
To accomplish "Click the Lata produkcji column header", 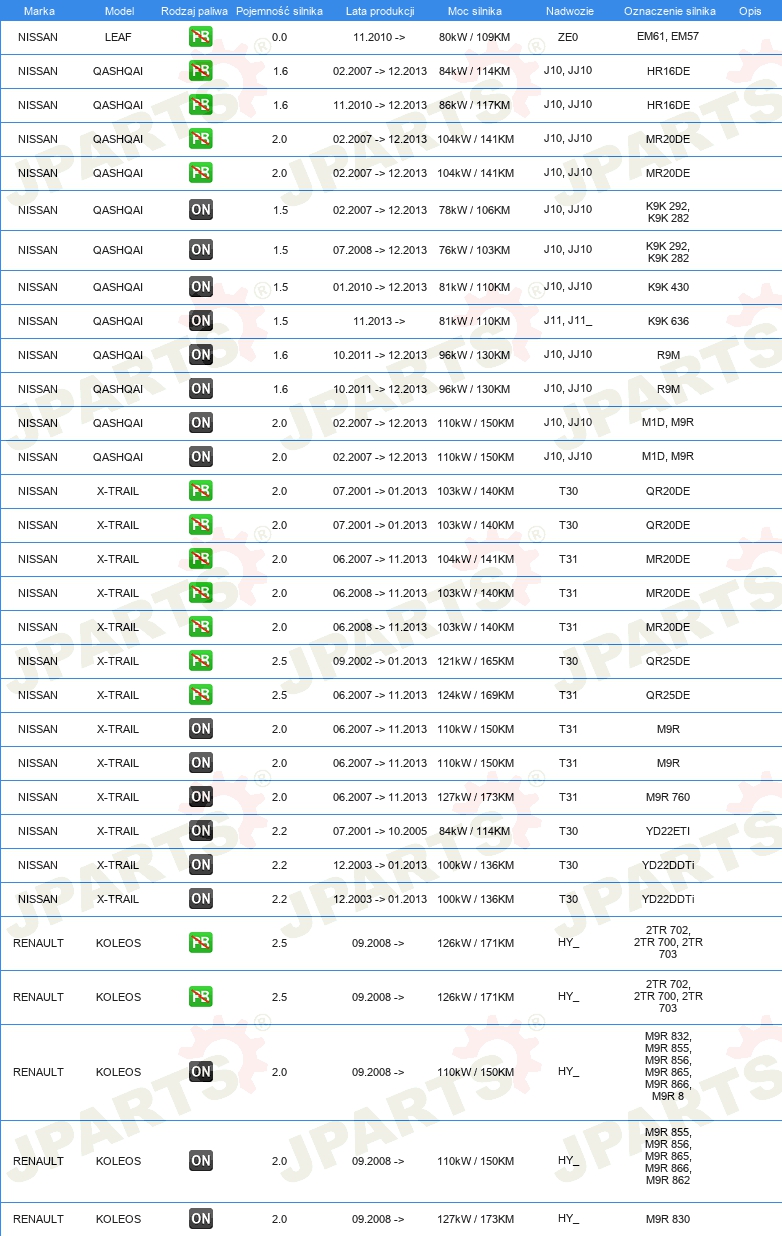I will pyautogui.click(x=380, y=11).
